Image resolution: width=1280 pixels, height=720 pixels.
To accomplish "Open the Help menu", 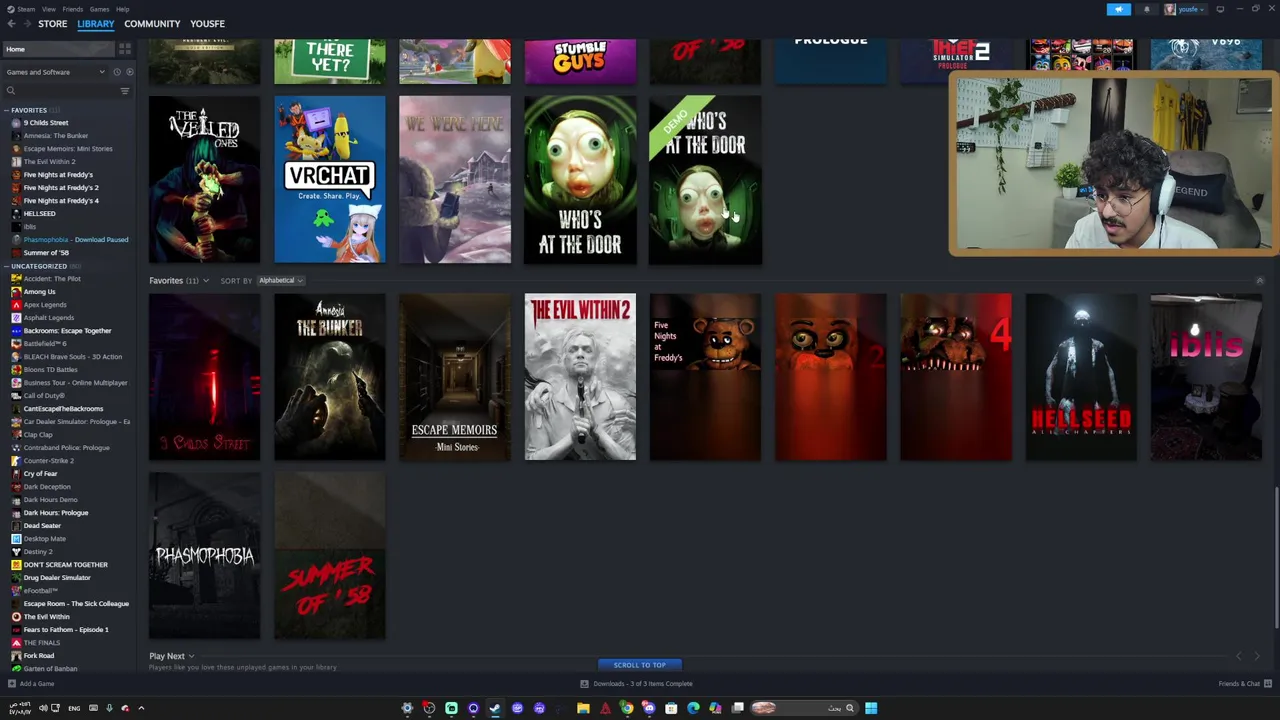I will [122, 9].
